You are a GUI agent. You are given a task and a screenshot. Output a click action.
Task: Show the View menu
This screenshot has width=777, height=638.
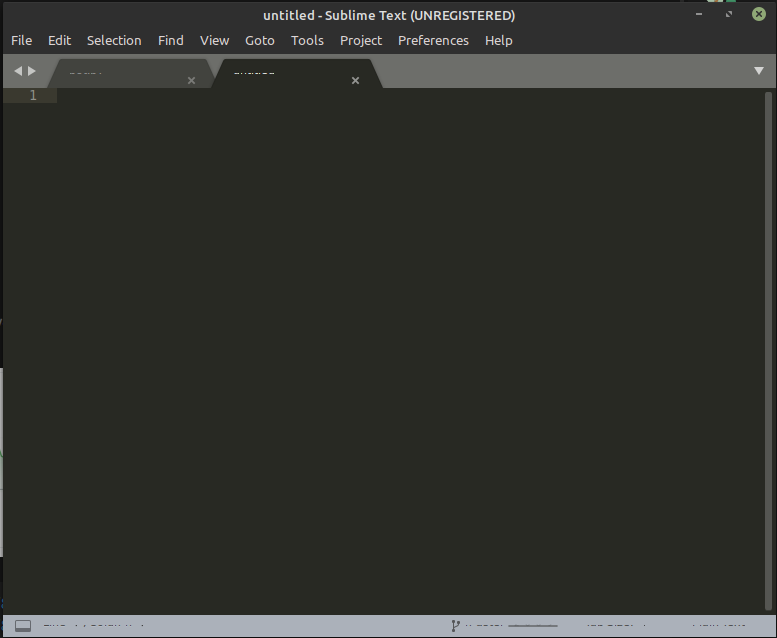214,40
